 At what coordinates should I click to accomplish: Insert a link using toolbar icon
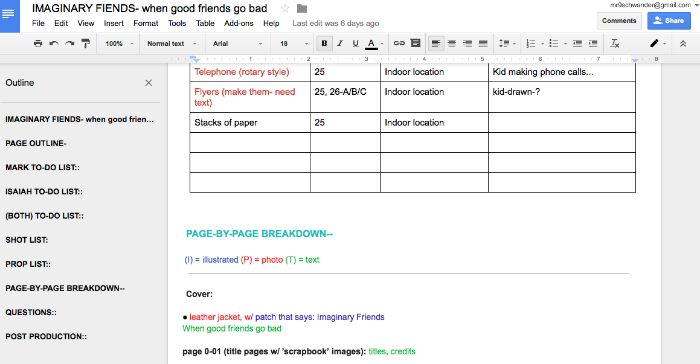[399, 43]
